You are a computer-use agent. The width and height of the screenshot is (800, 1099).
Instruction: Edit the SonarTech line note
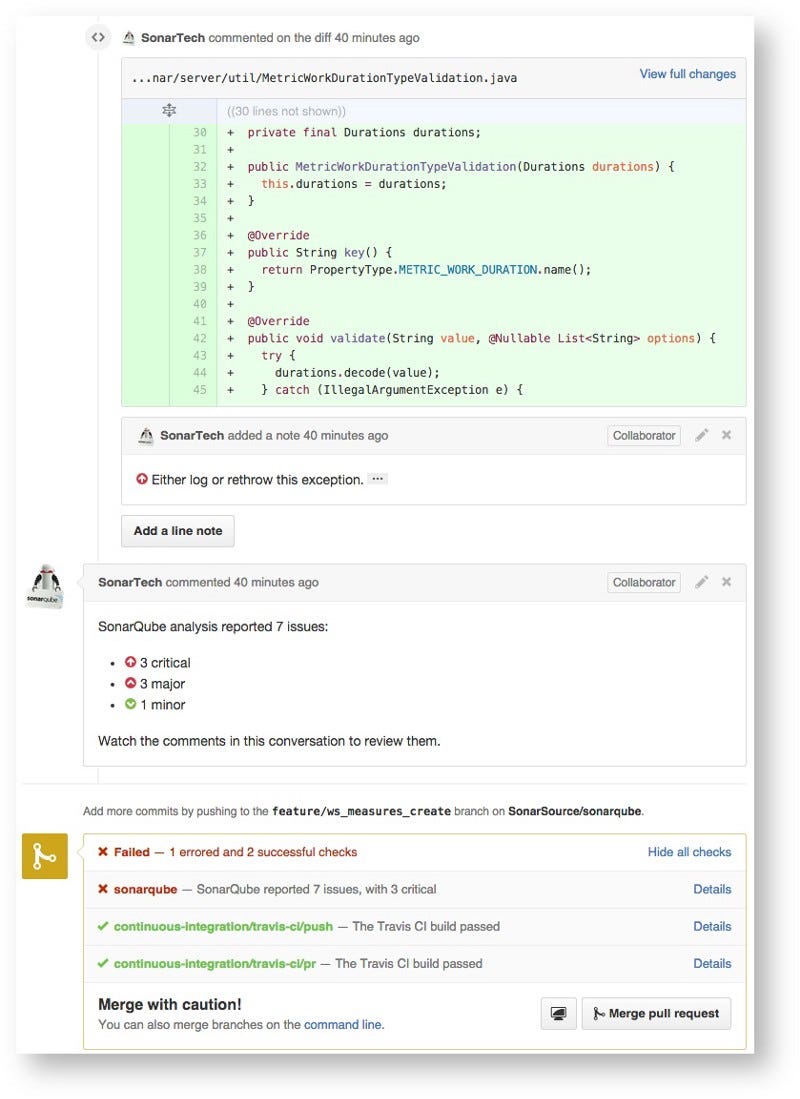[x=702, y=436]
